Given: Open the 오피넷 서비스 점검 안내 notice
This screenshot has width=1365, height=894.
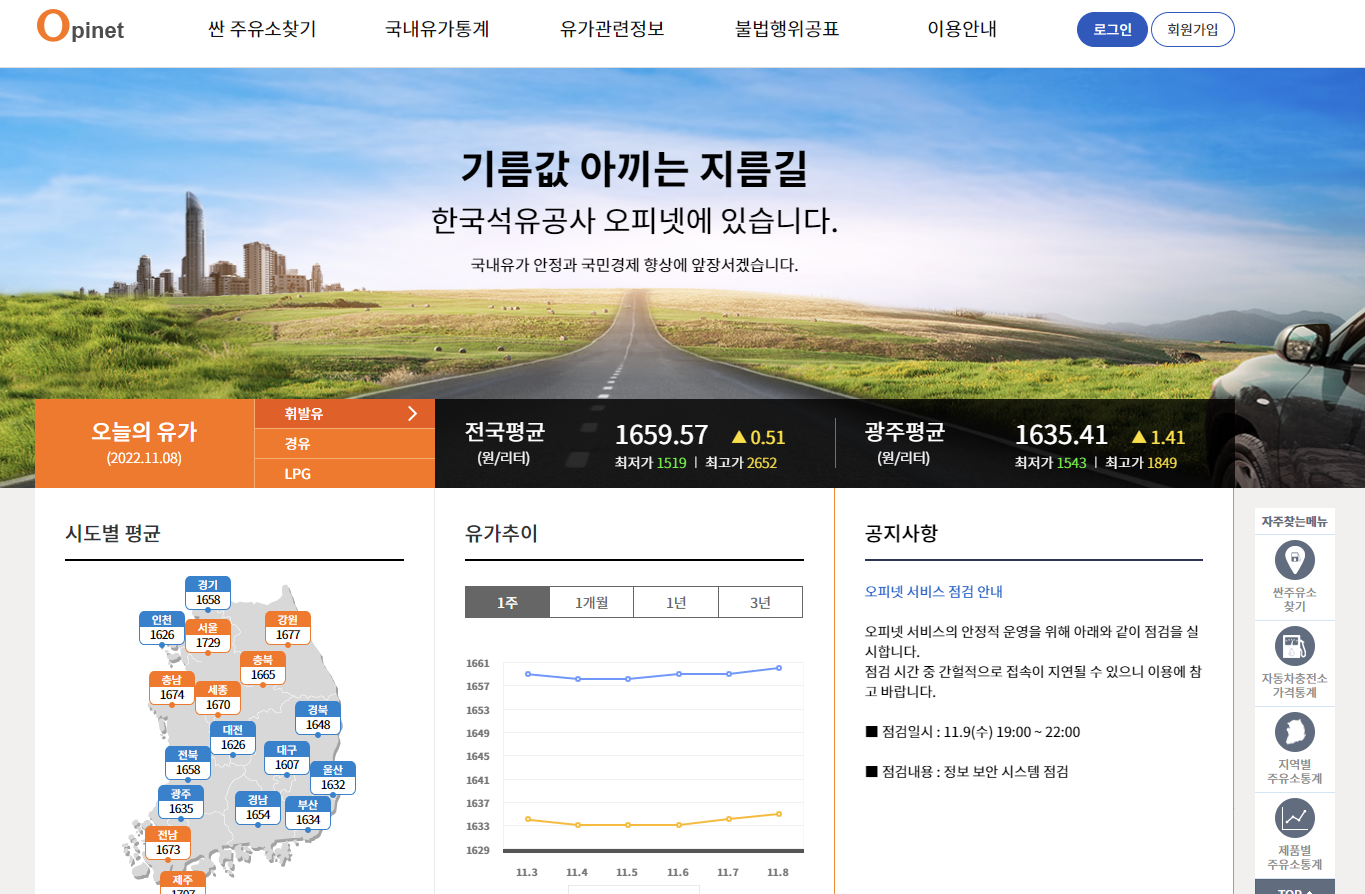Looking at the screenshot, I should (x=934, y=591).
